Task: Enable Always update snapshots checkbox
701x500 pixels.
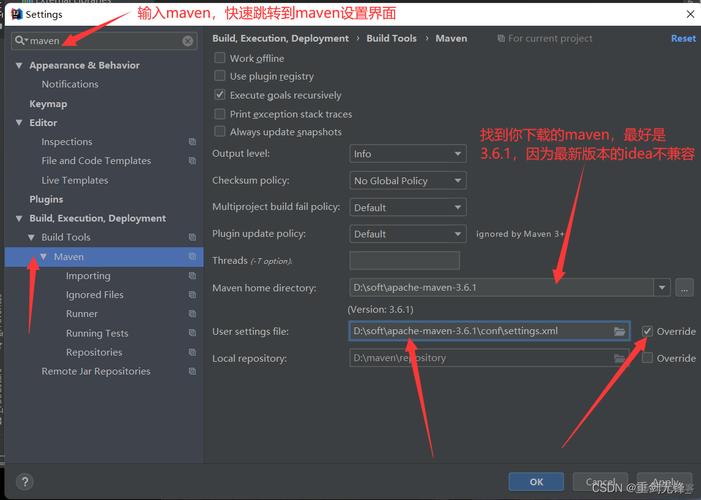Action: [x=220, y=131]
